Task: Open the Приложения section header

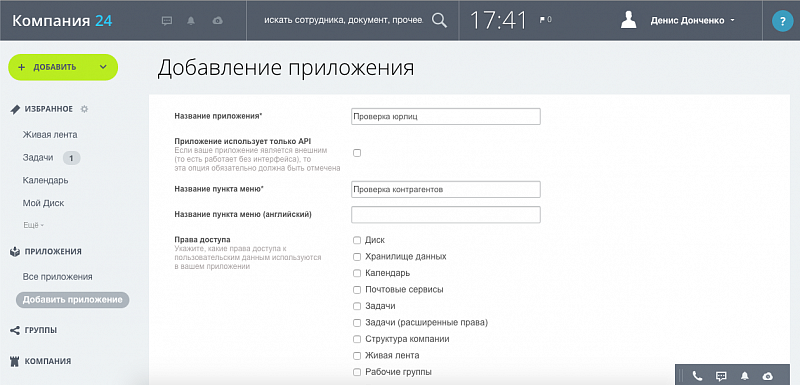Action: click(x=53, y=251)
